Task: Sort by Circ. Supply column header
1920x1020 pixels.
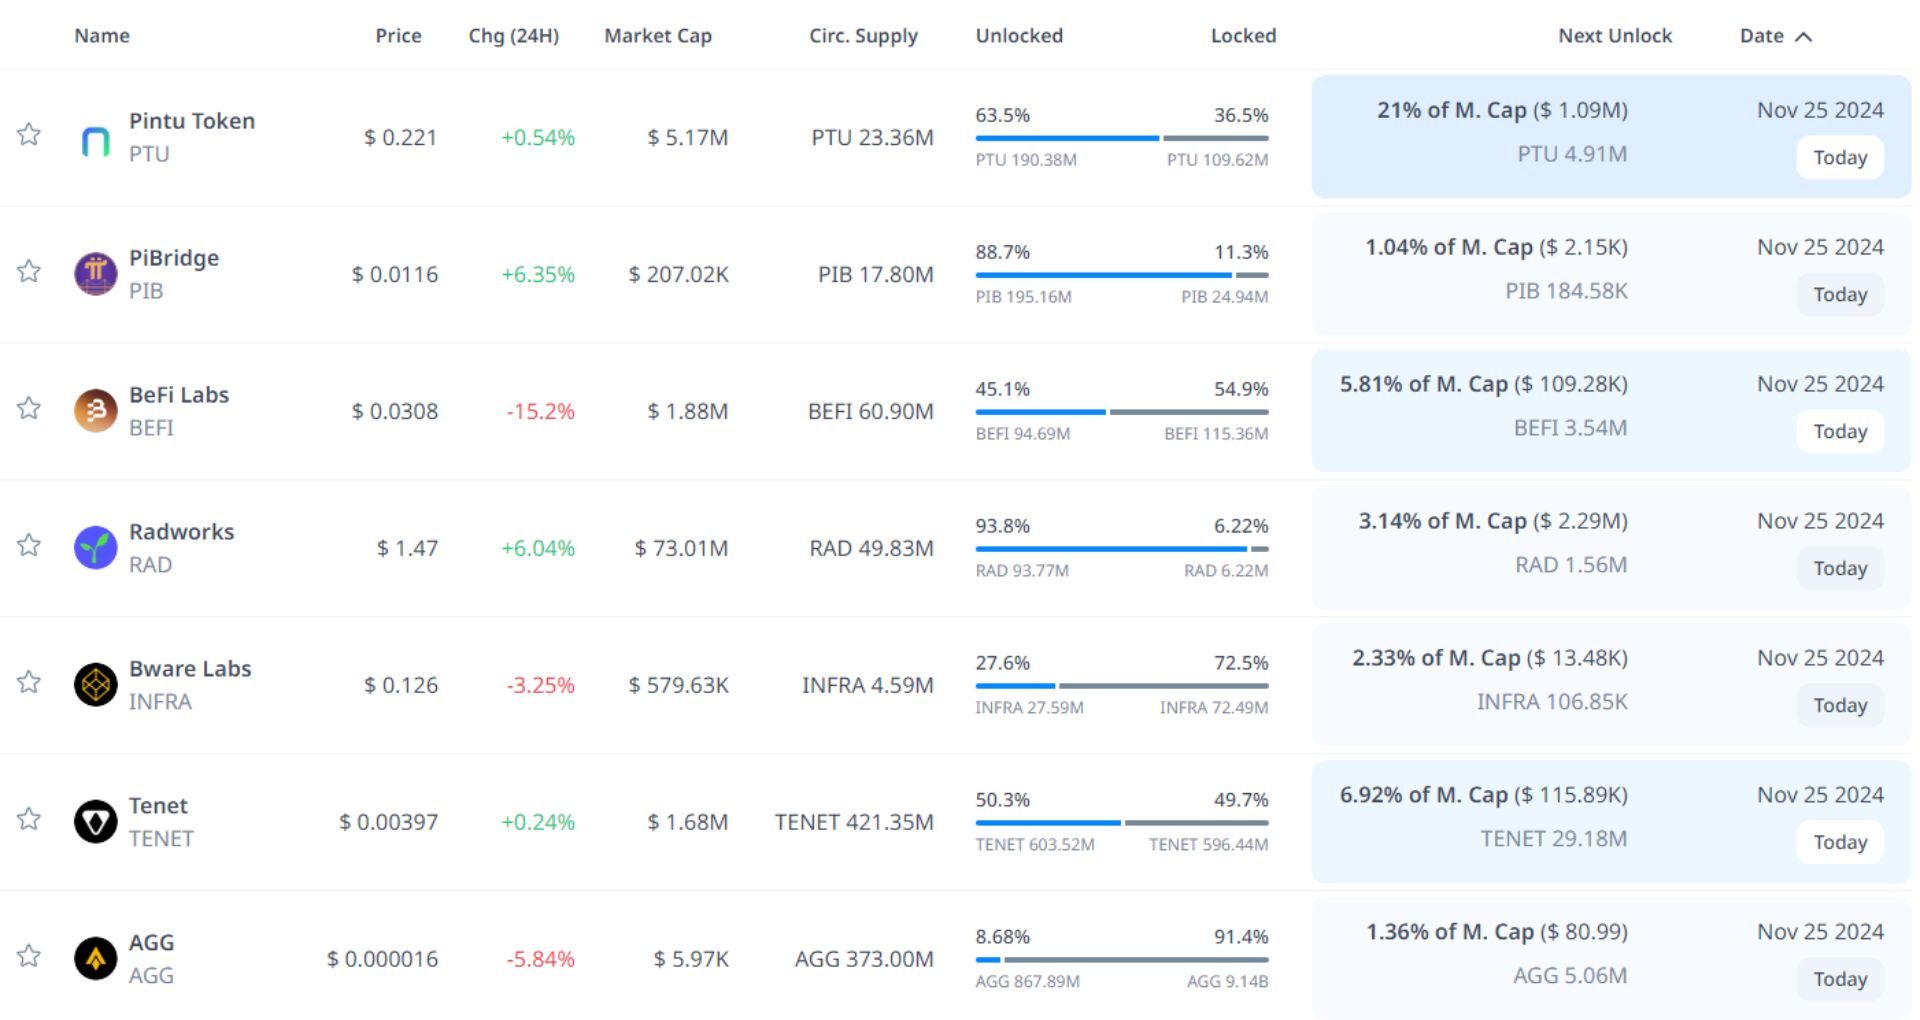Action: [x=863, y=36]
